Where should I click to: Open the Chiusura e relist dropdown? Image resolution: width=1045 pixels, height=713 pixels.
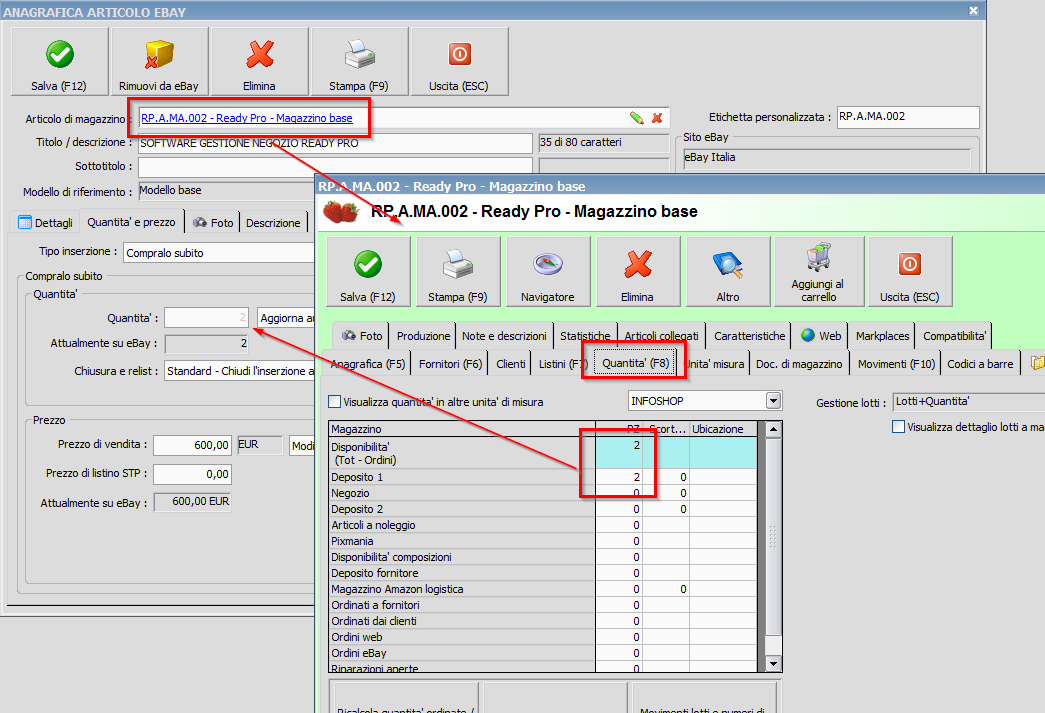(239, 370)
